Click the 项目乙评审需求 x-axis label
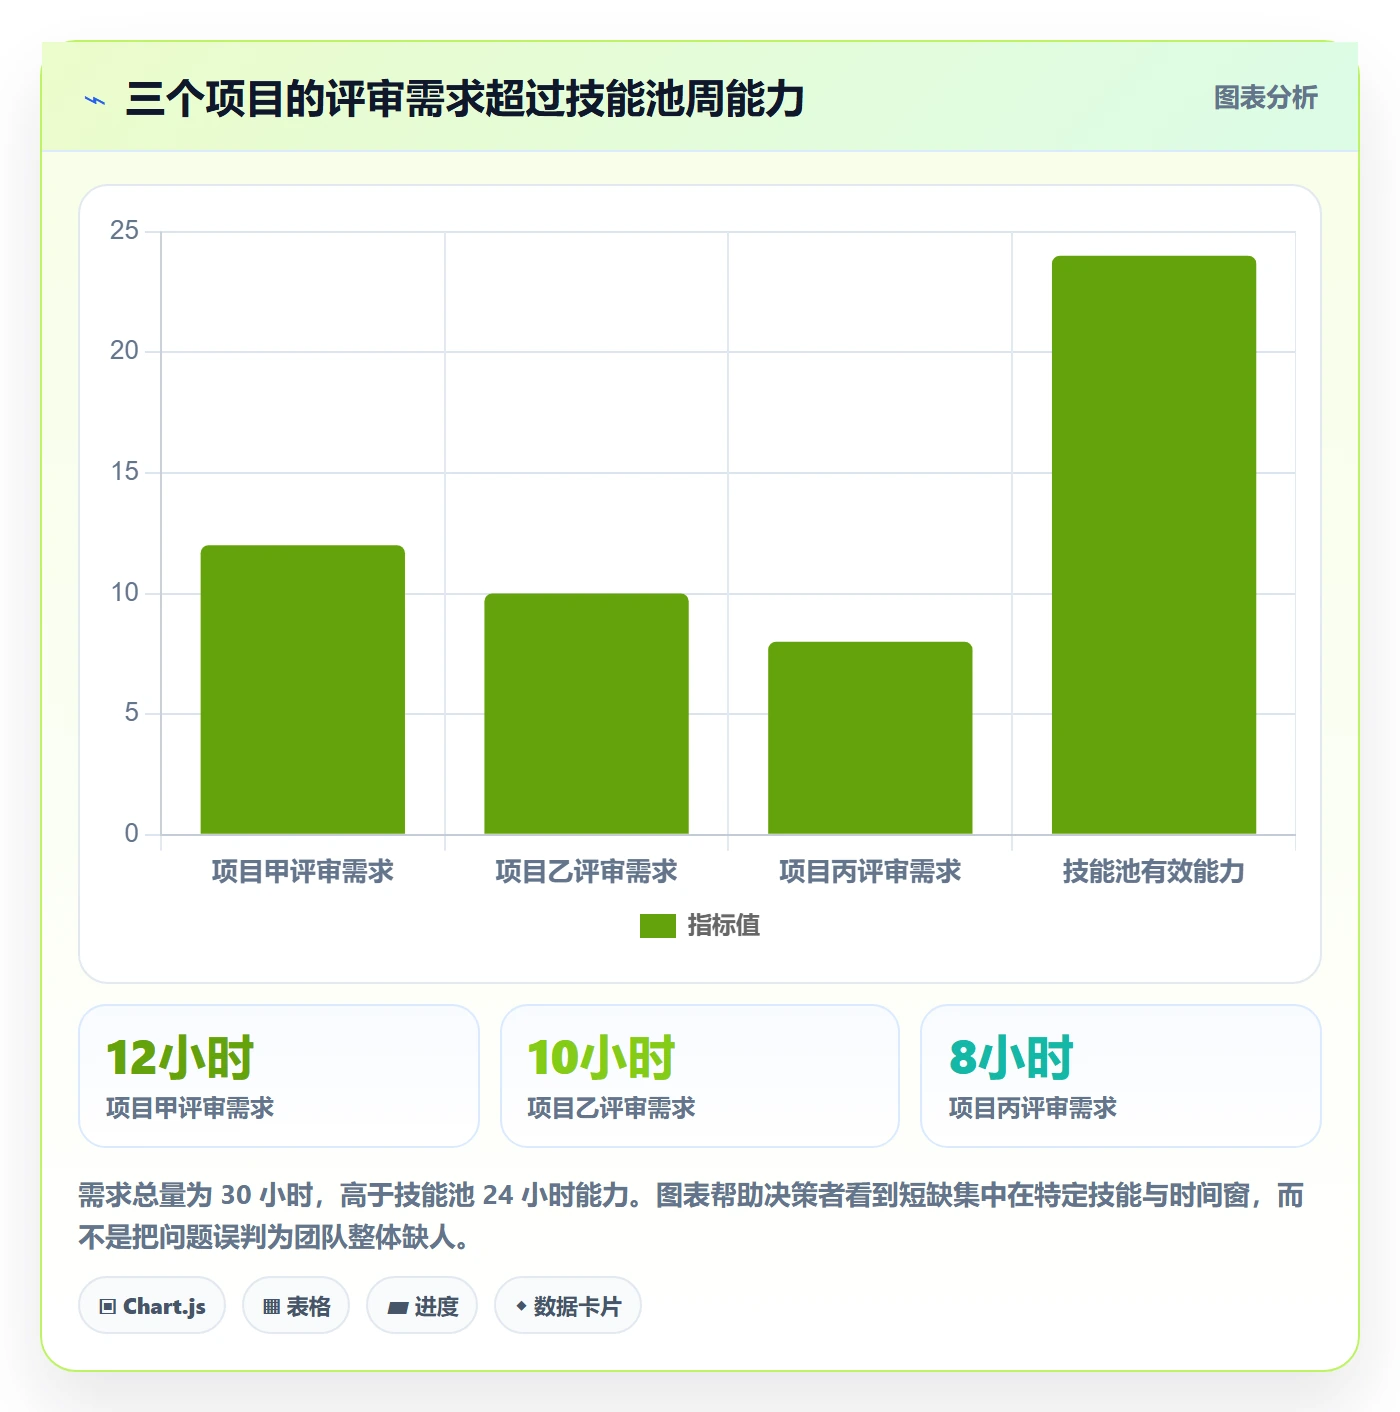Screen dimensions: 1400x1412 (587, 872)
